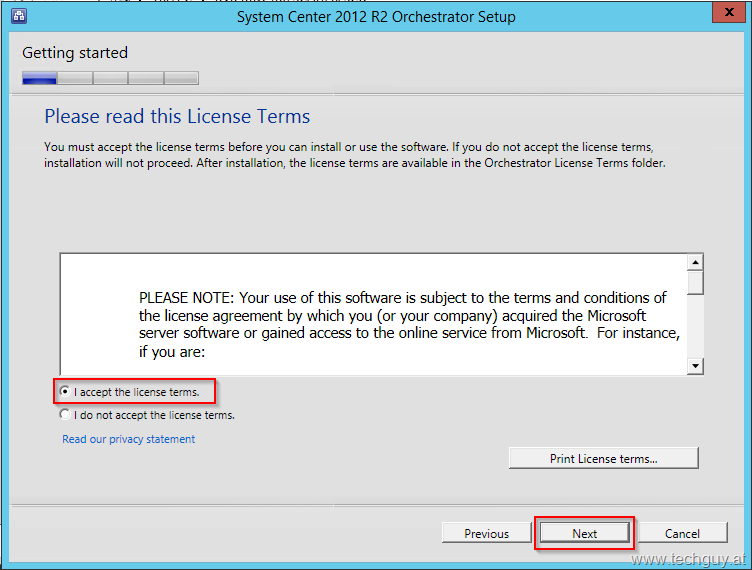Click the license text scrollbar thumb
The height and width of the screenshot is (570, 752).
click(695, 283)
